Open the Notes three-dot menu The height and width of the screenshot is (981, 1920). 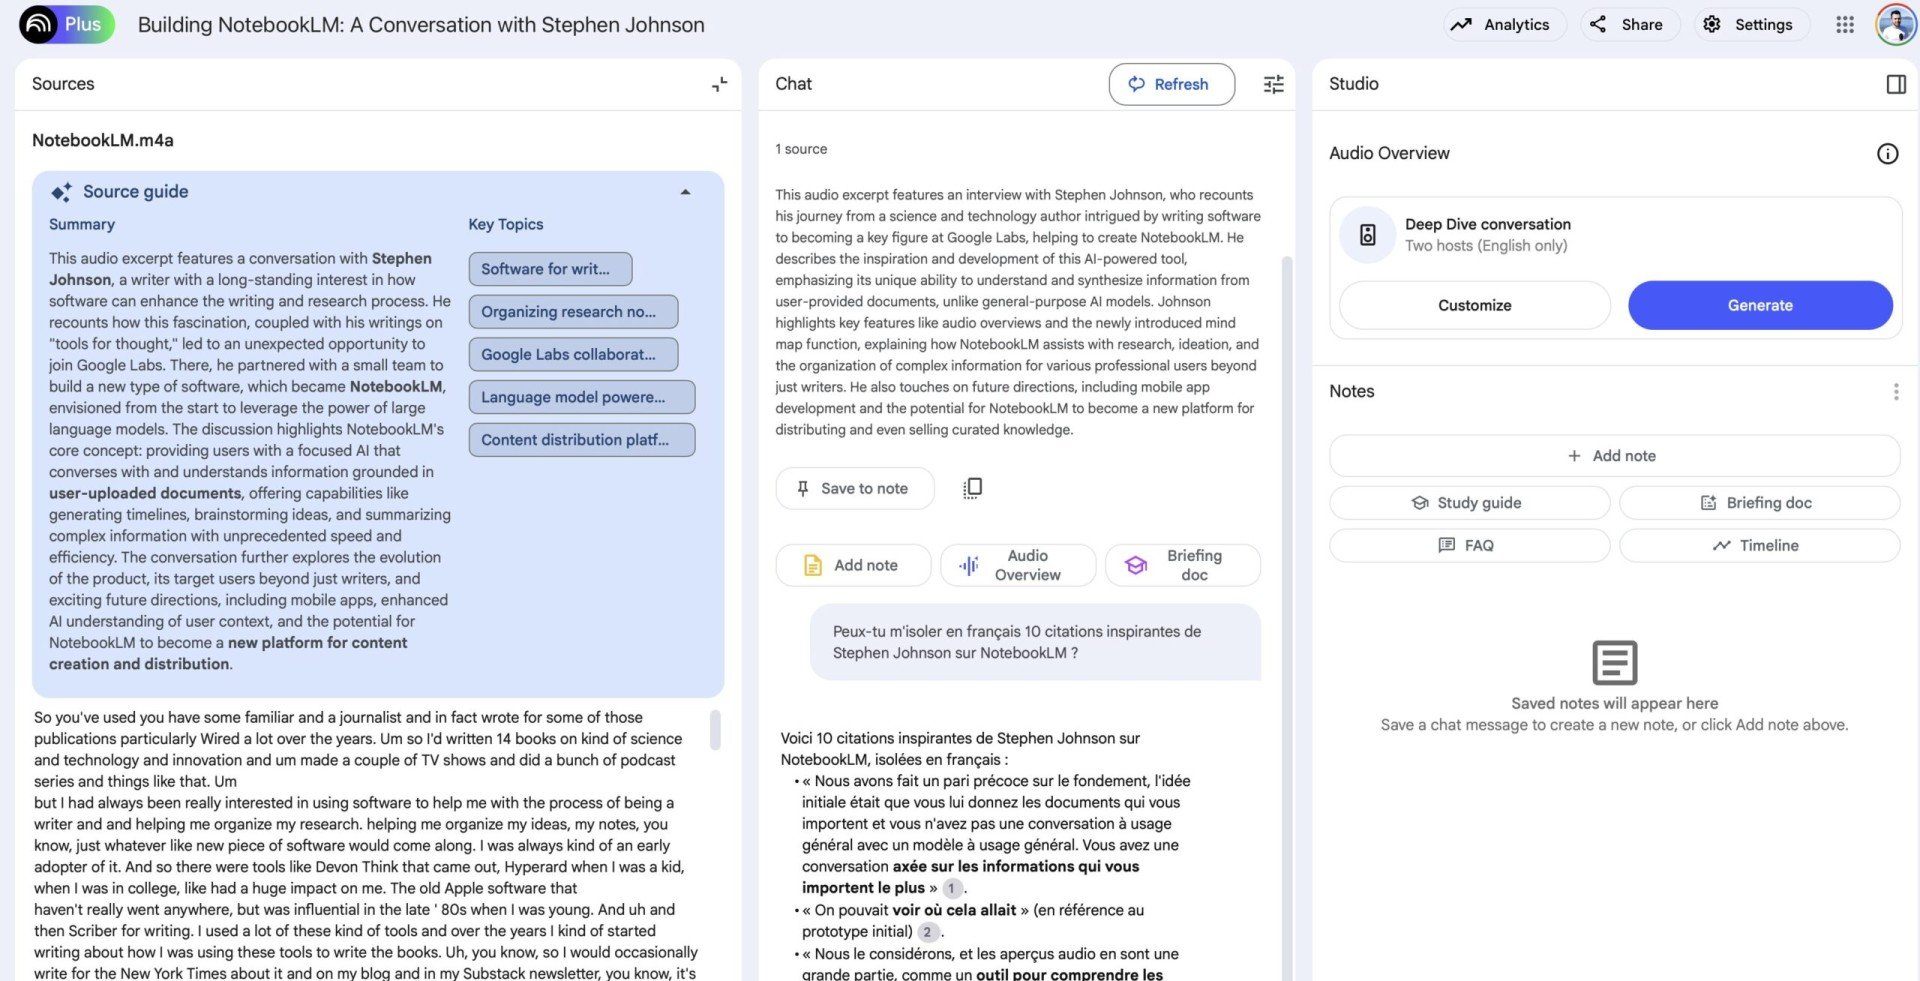[x=1895, y=392]
